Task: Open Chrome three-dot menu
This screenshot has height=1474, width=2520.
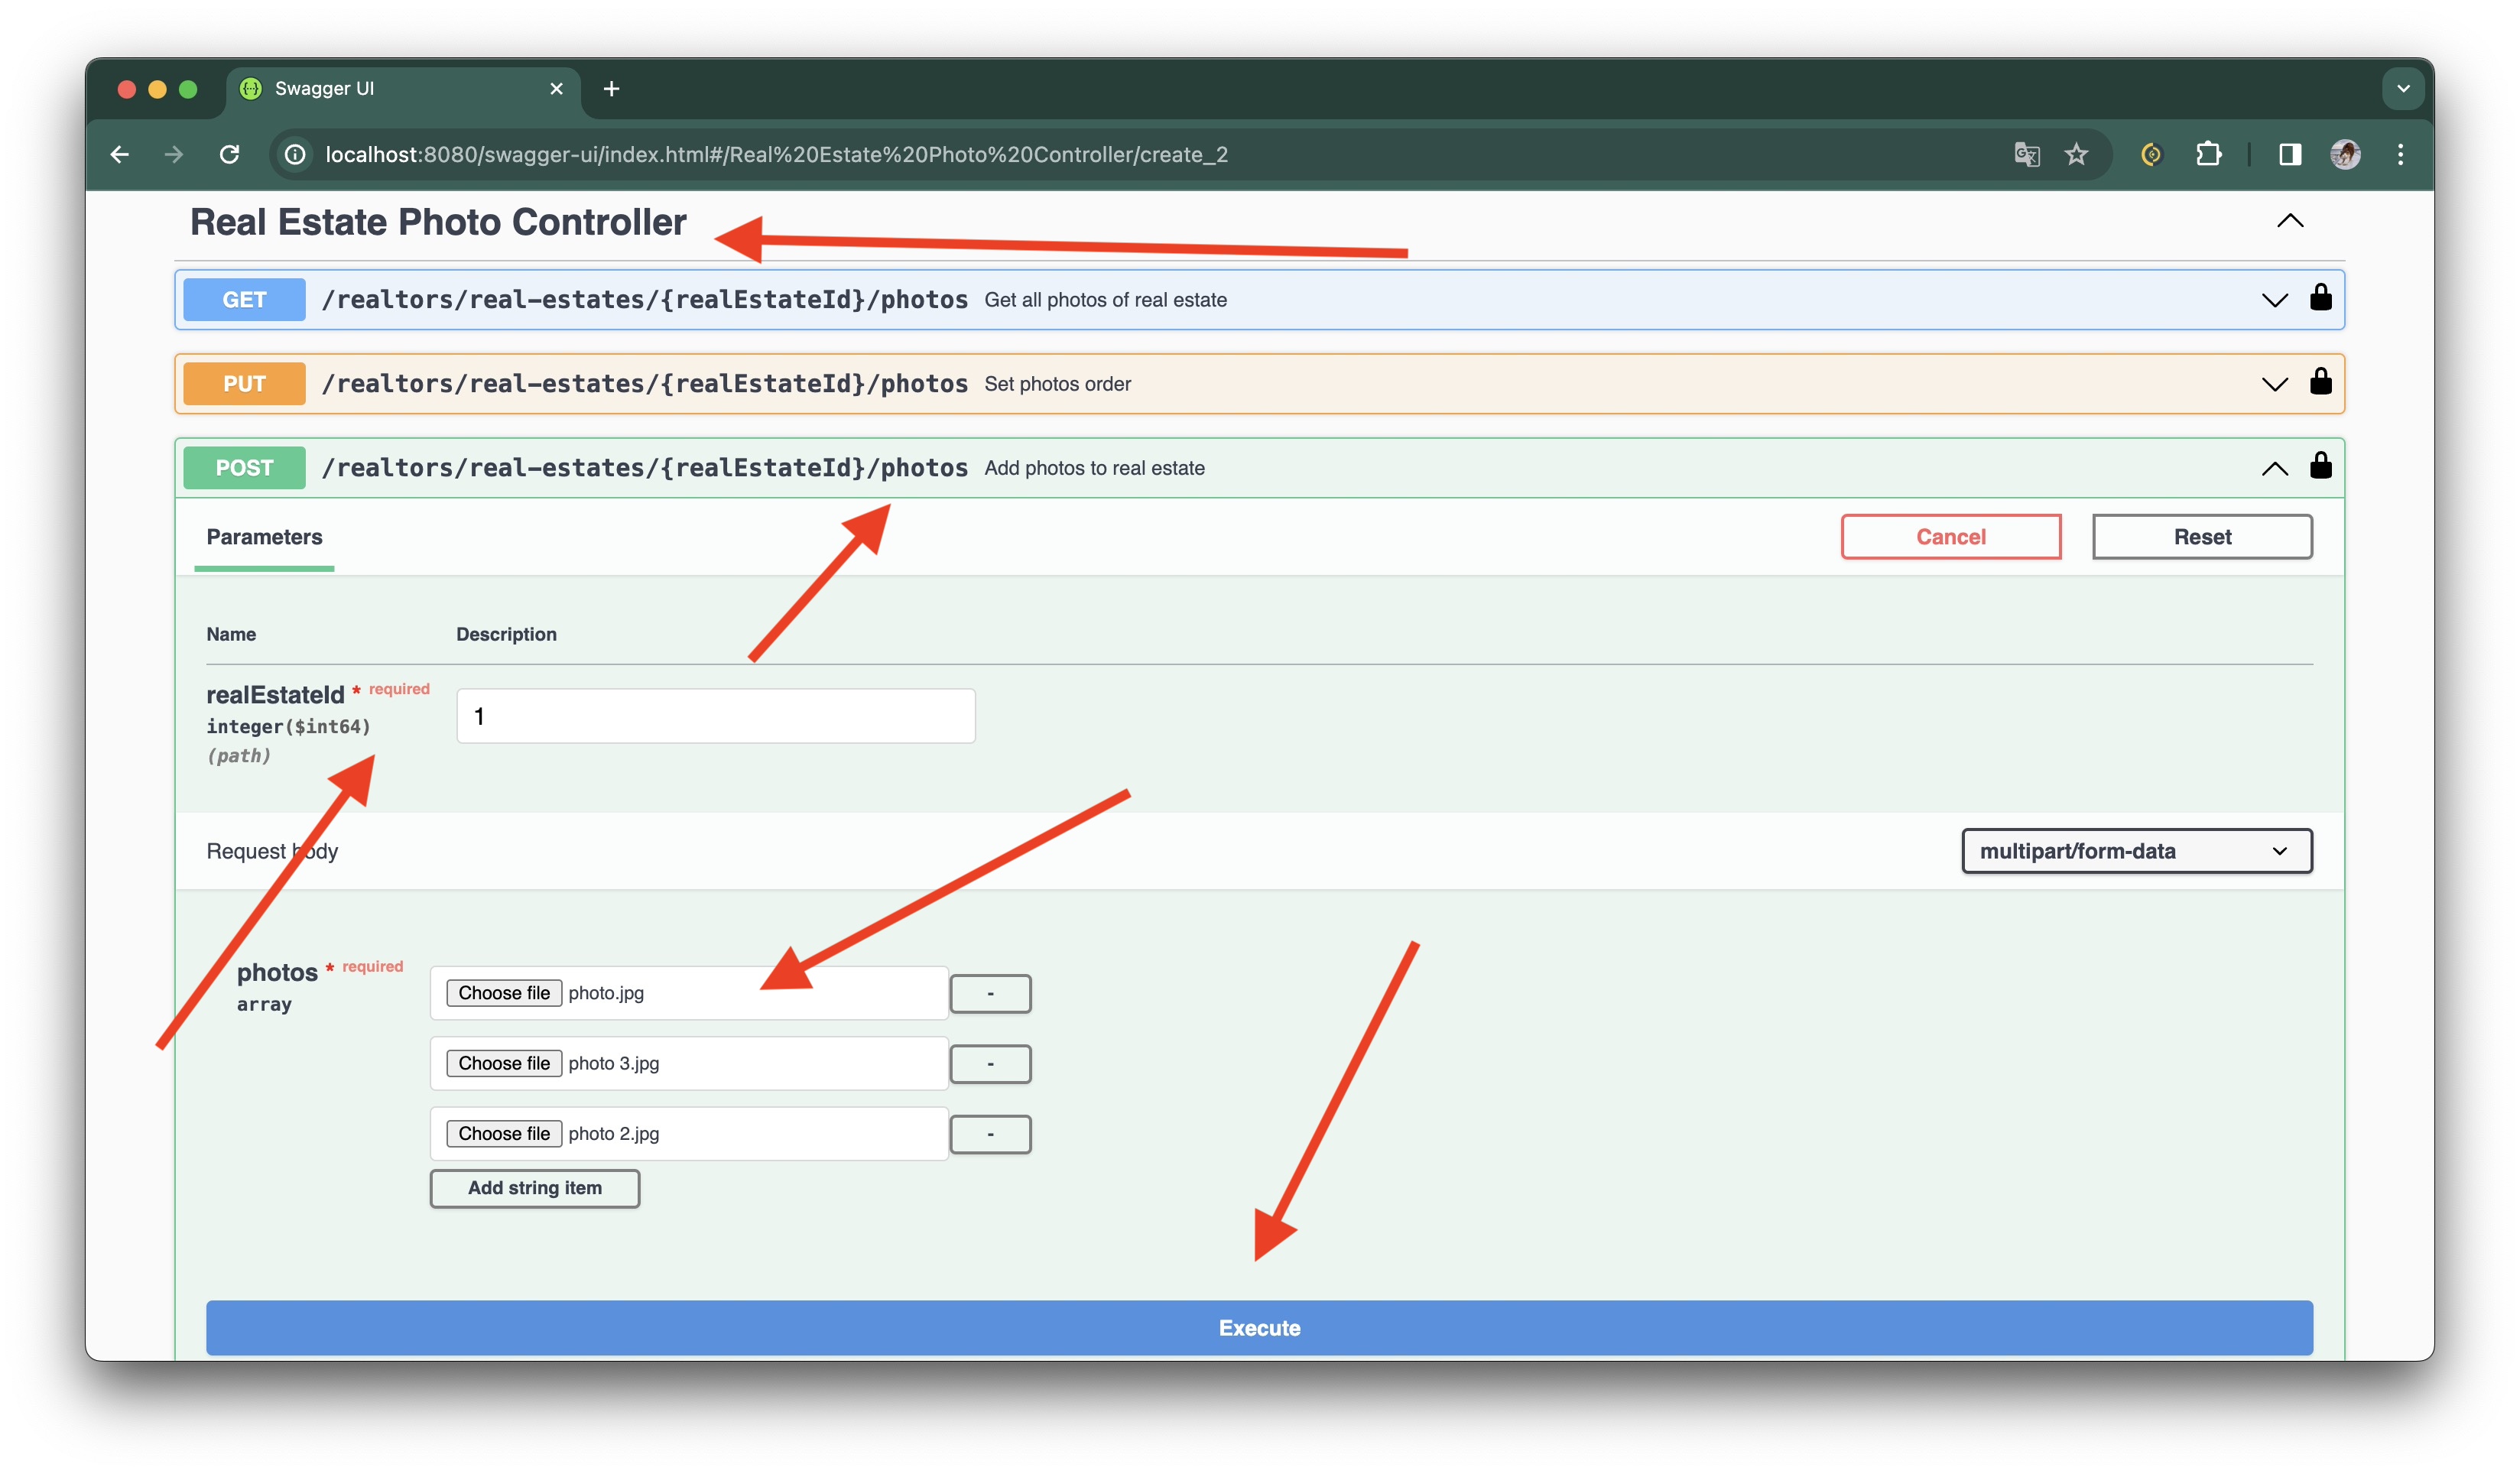Action: pos(2400,154)
